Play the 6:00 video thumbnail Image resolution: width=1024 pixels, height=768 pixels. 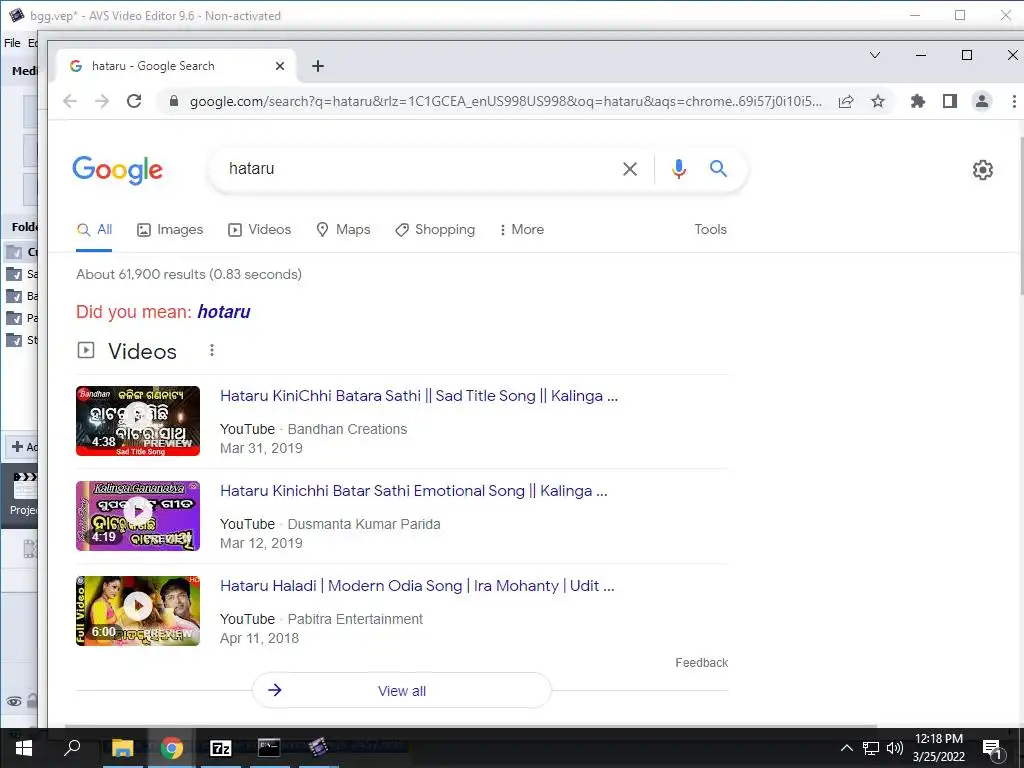pyautogui.click(x=138, y=611)
